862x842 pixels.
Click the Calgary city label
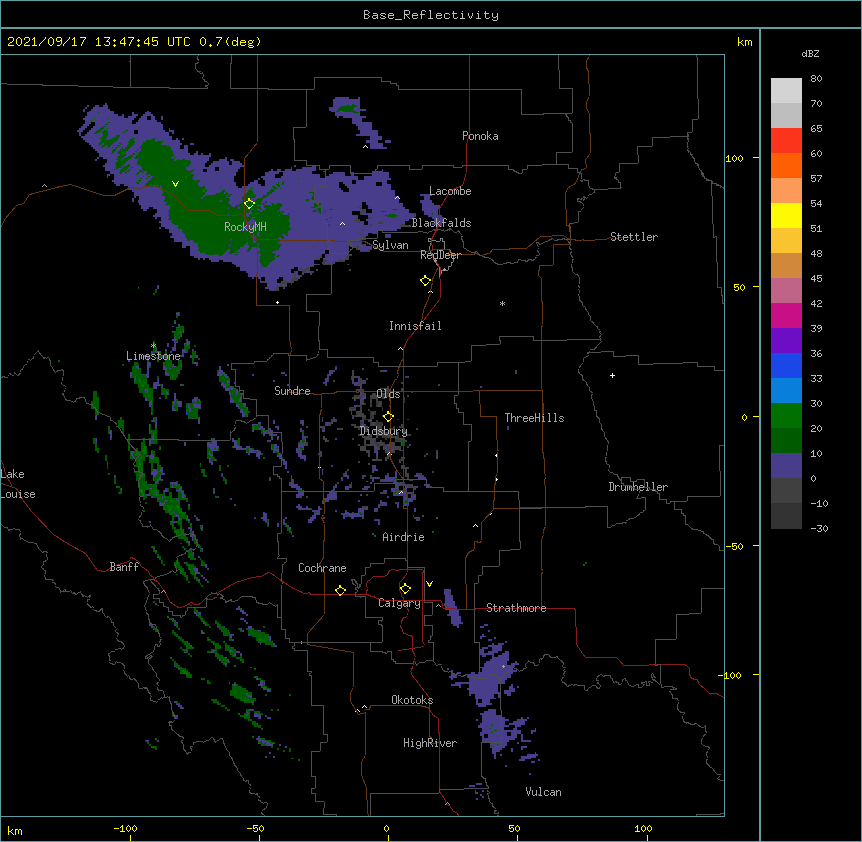[x=399, y=603]
